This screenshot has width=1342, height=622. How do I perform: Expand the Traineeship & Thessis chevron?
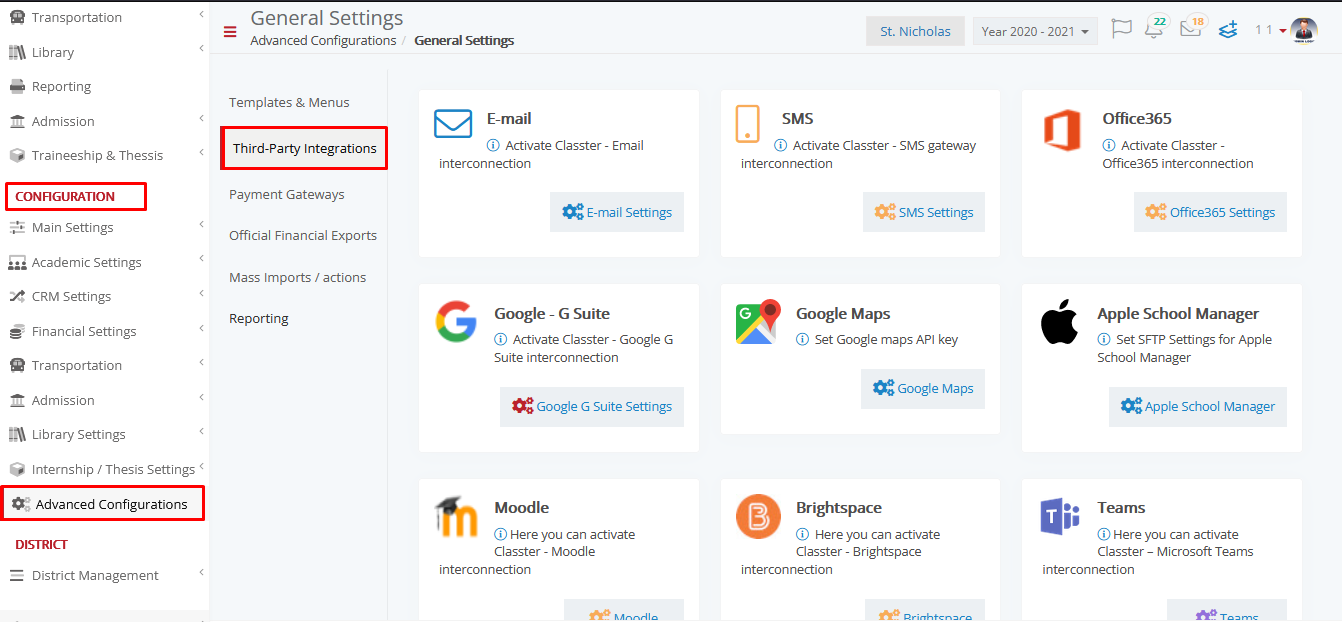(201, 153)
